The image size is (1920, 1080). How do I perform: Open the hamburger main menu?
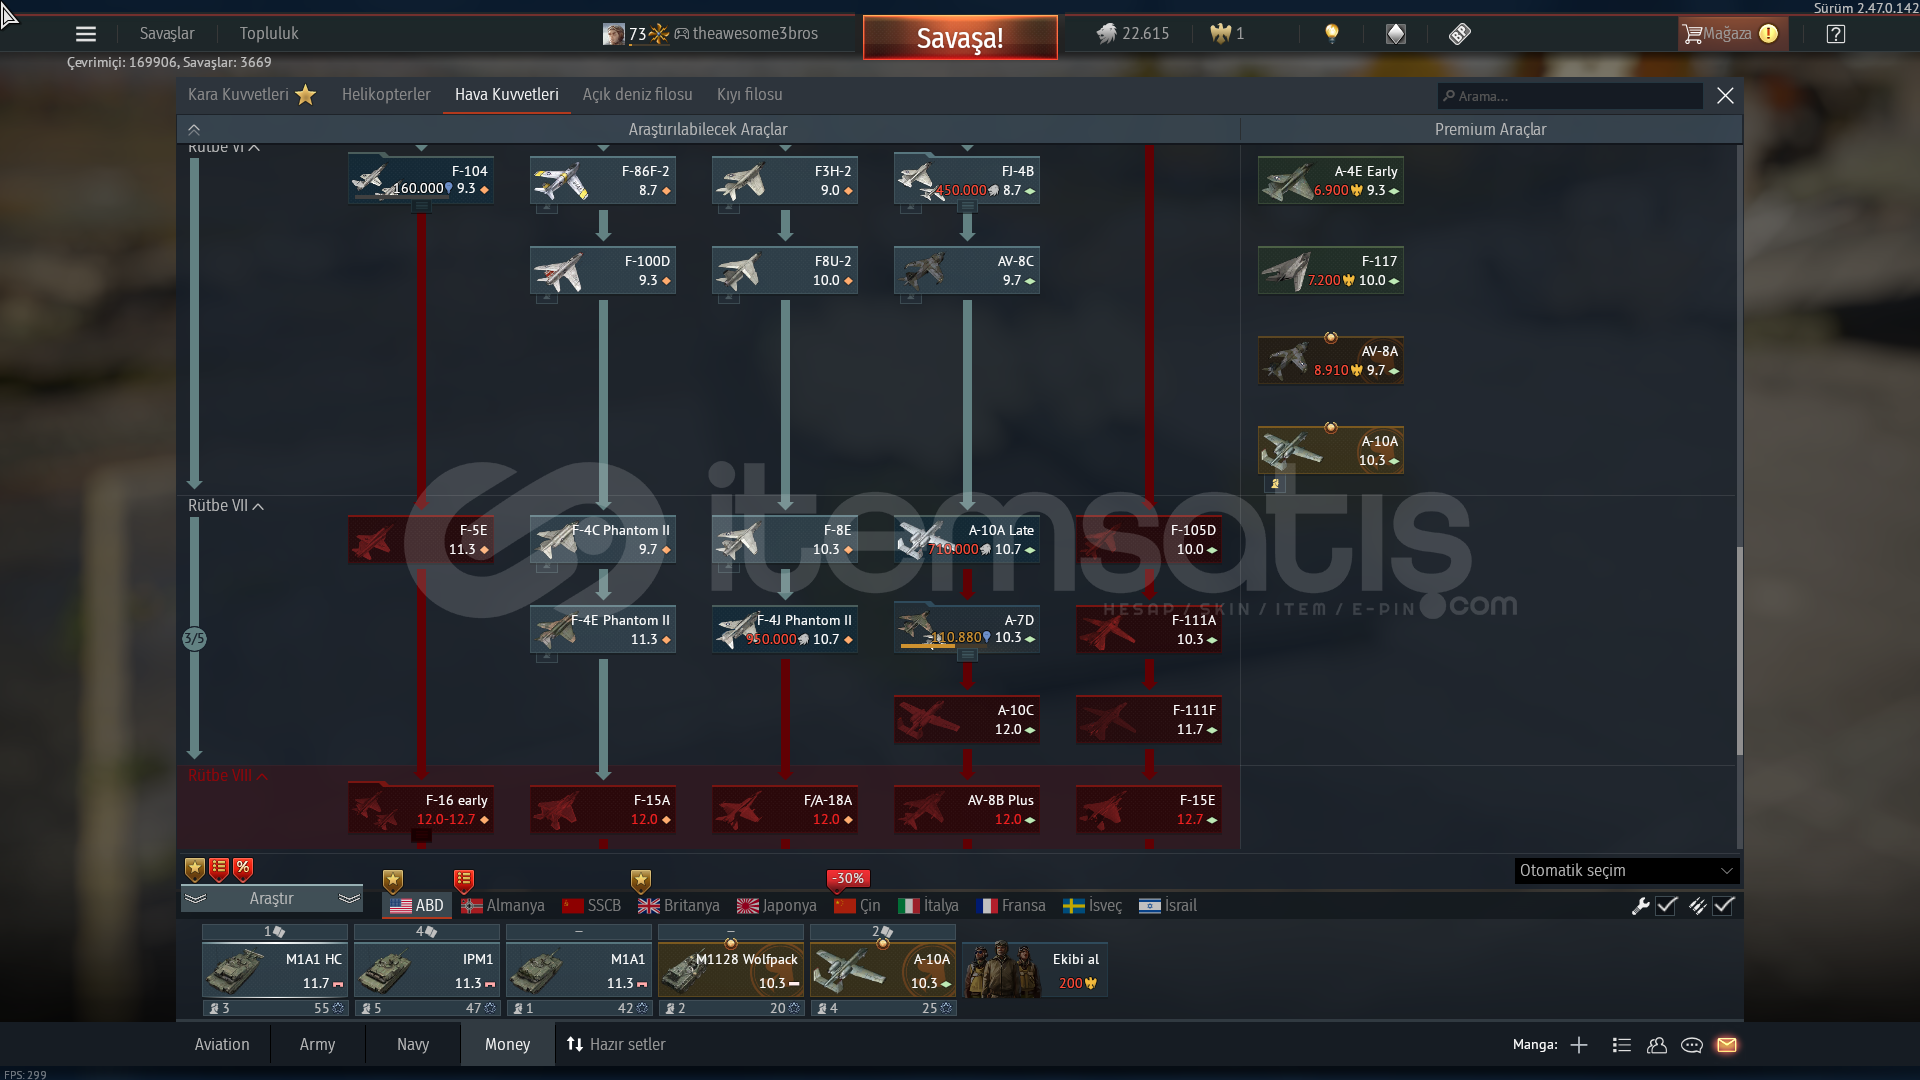click(86, 34)
